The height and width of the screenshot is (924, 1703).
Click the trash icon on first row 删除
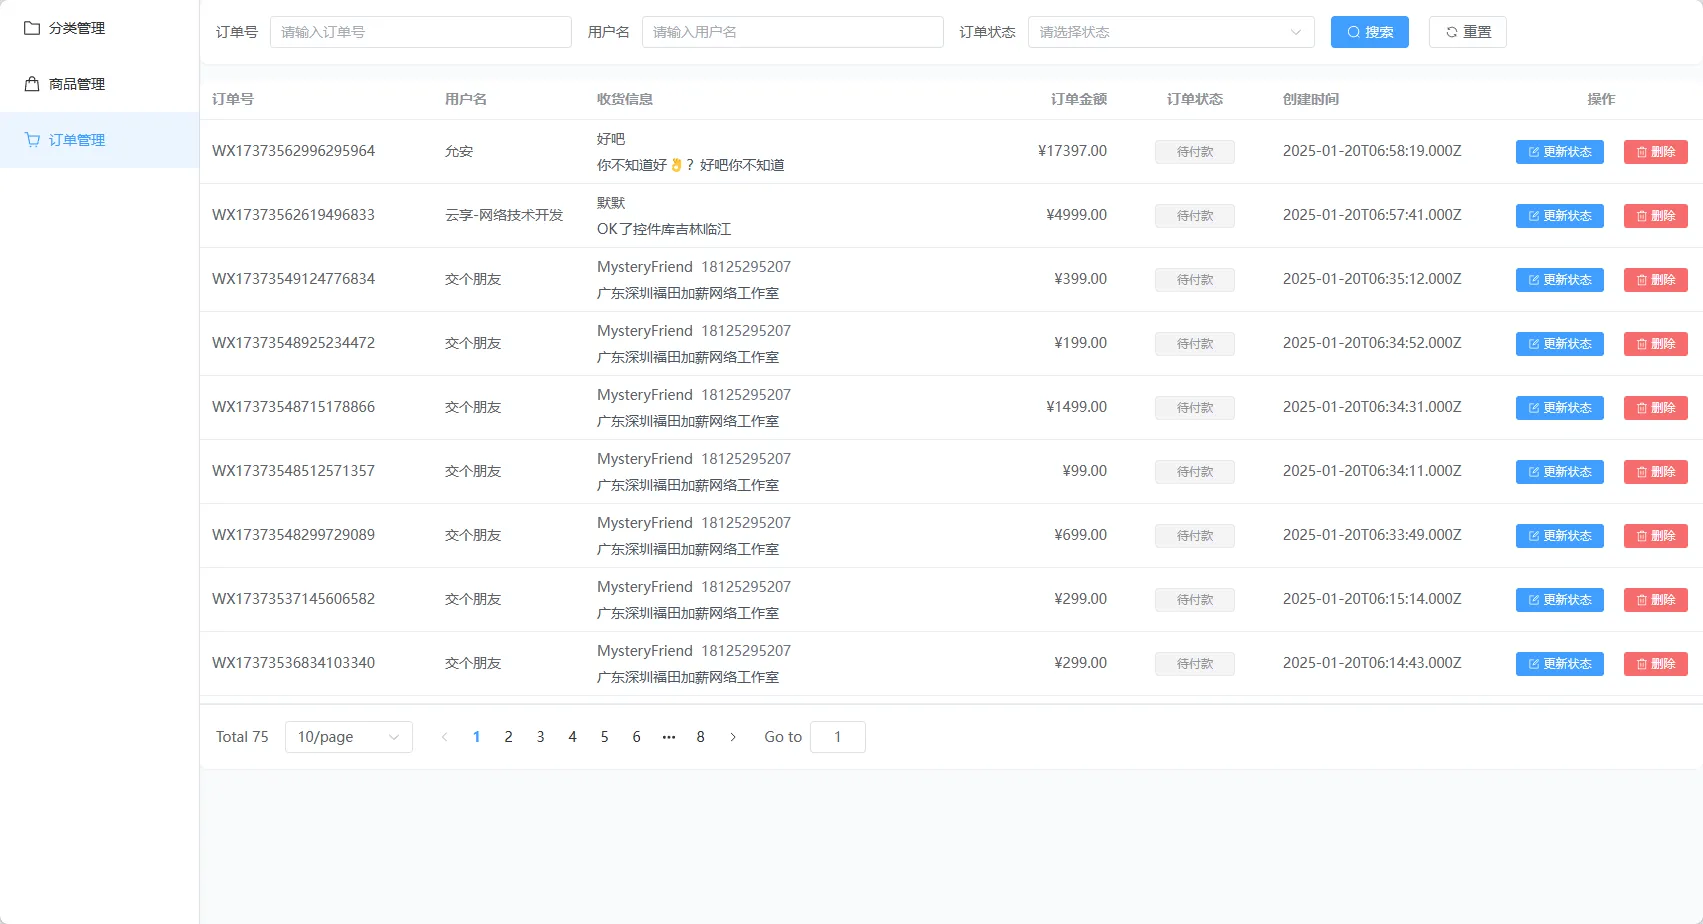pos(1640,152)
